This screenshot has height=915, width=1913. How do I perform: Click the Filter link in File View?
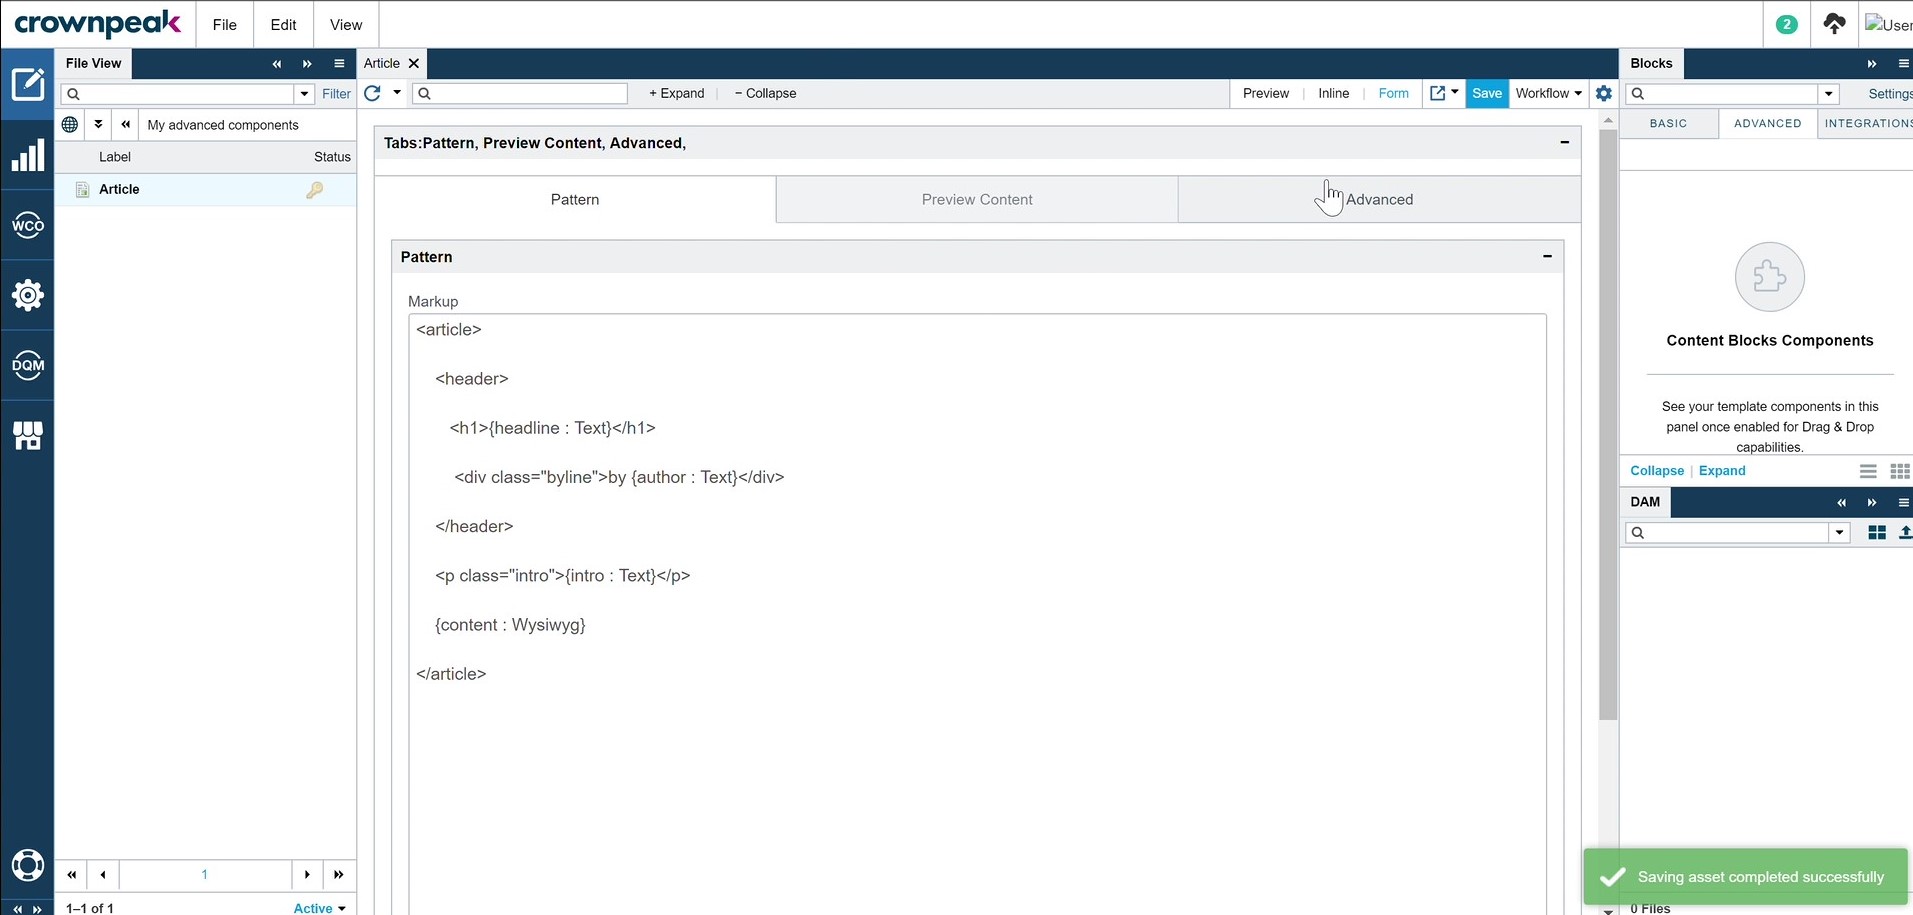tap(336, 94)
